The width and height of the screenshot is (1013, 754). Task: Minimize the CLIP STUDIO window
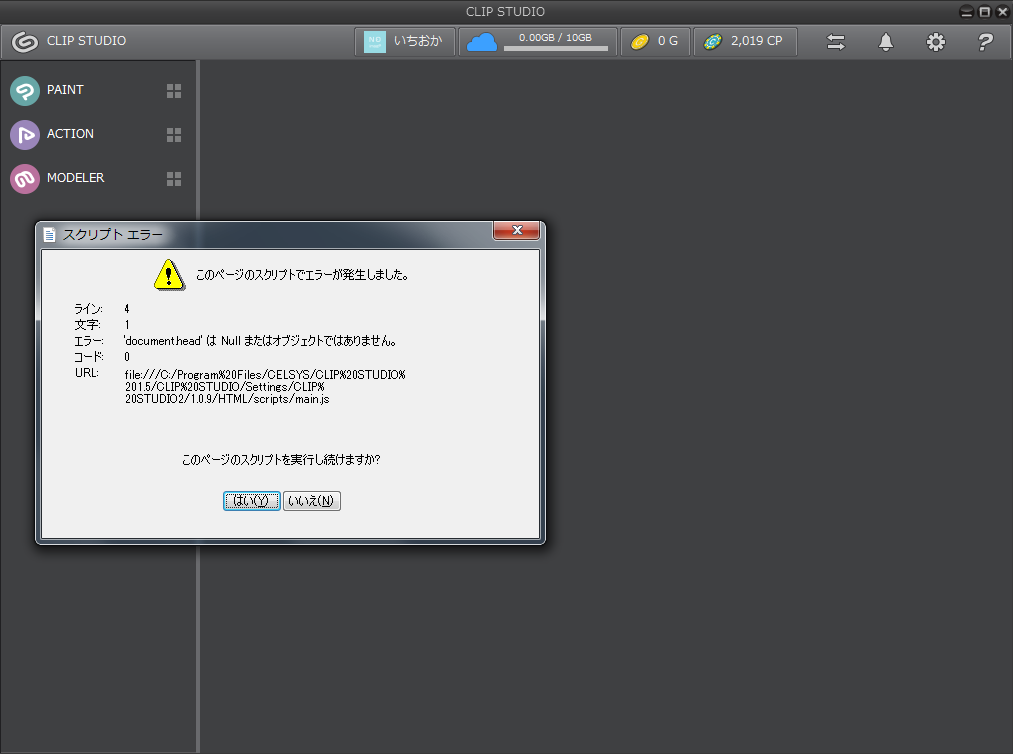click(966, 12)
